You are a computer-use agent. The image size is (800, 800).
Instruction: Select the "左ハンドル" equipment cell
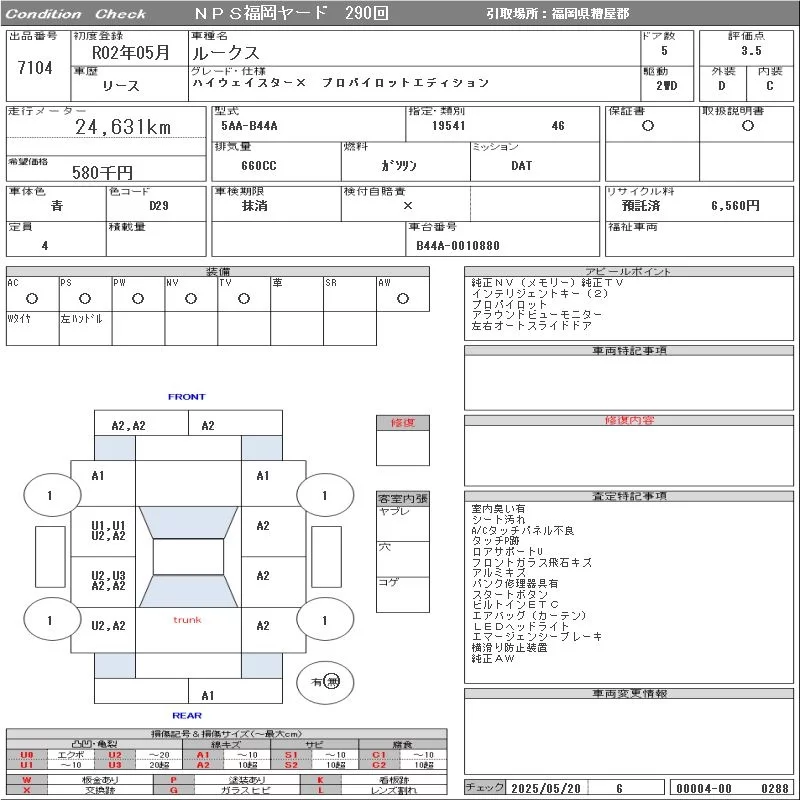coord(85,329)
